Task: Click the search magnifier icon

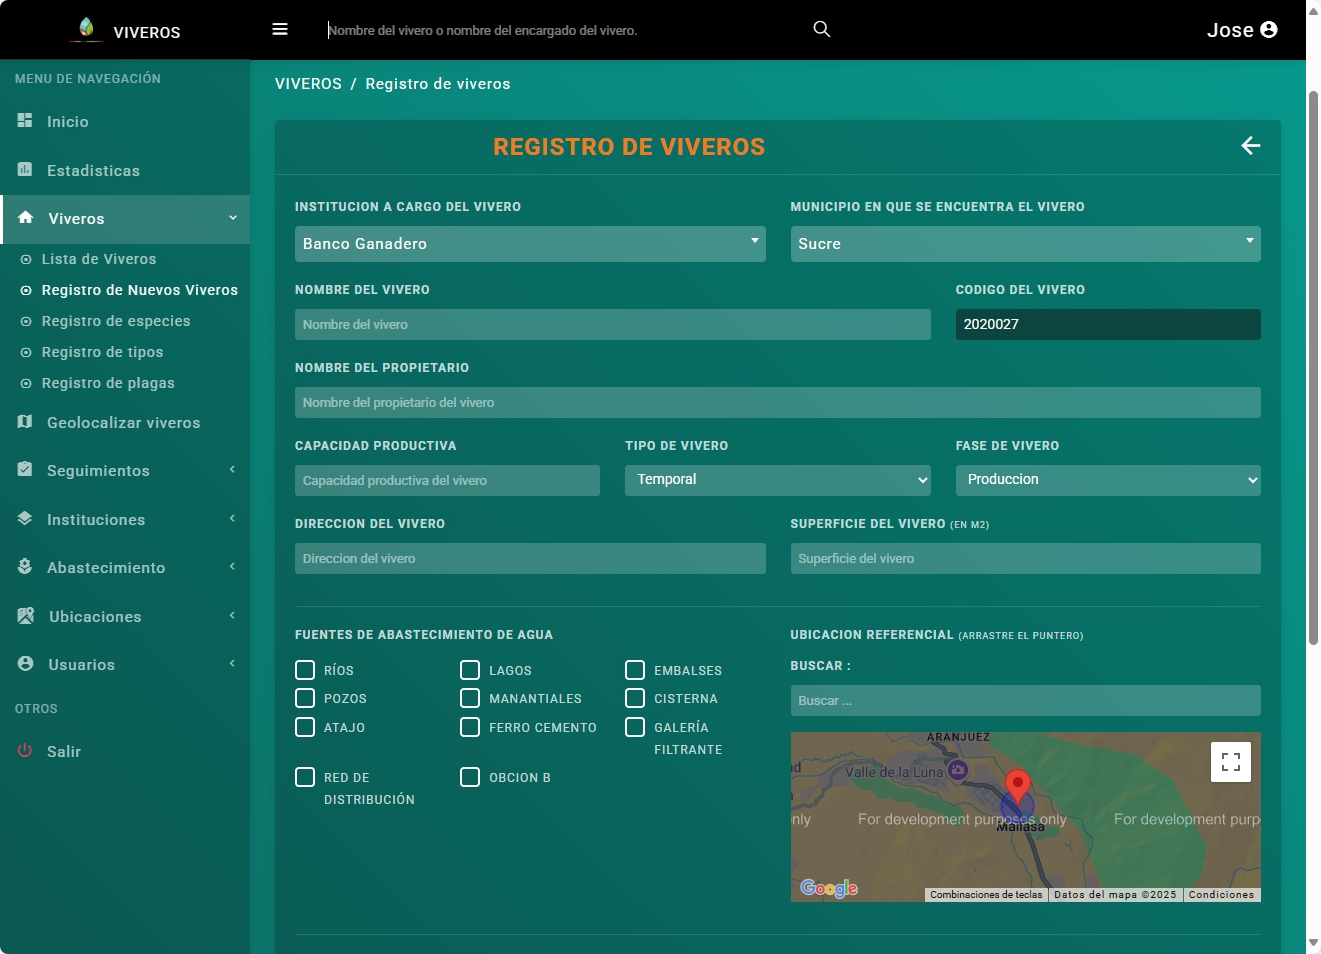Action: [x=821, y=29]
